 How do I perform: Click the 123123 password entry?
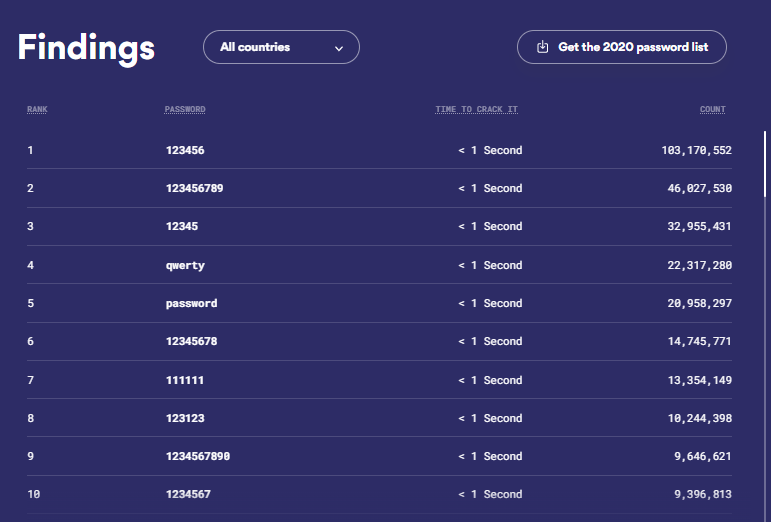click(x=185, y=418)
